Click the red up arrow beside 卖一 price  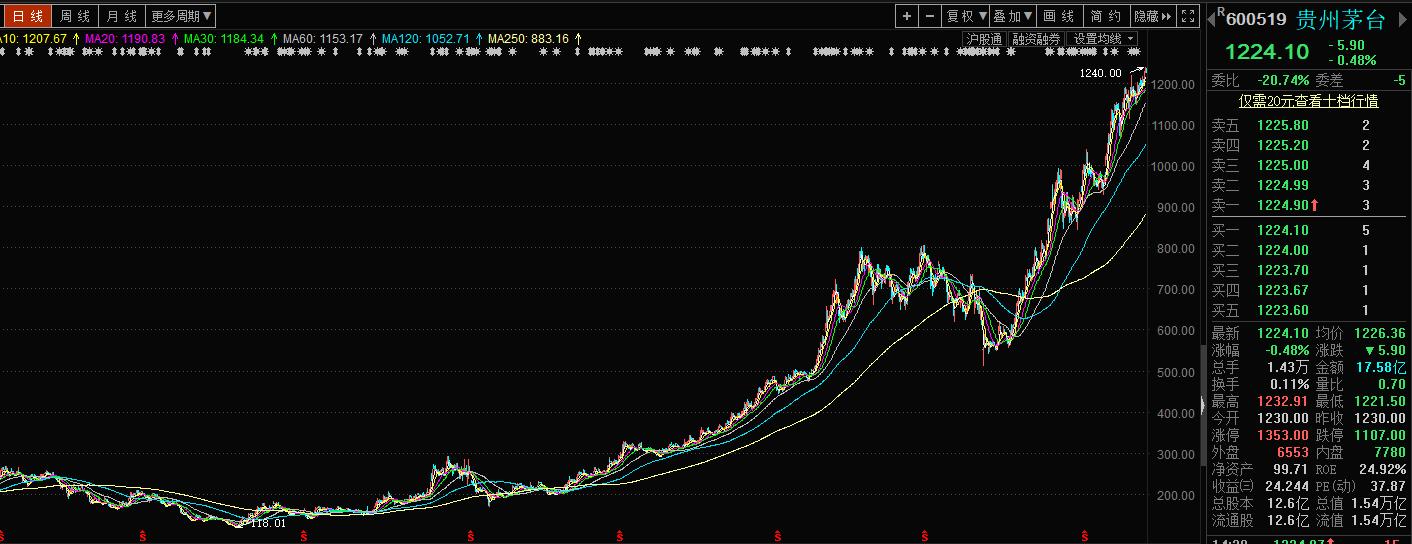click(1315, 205)
